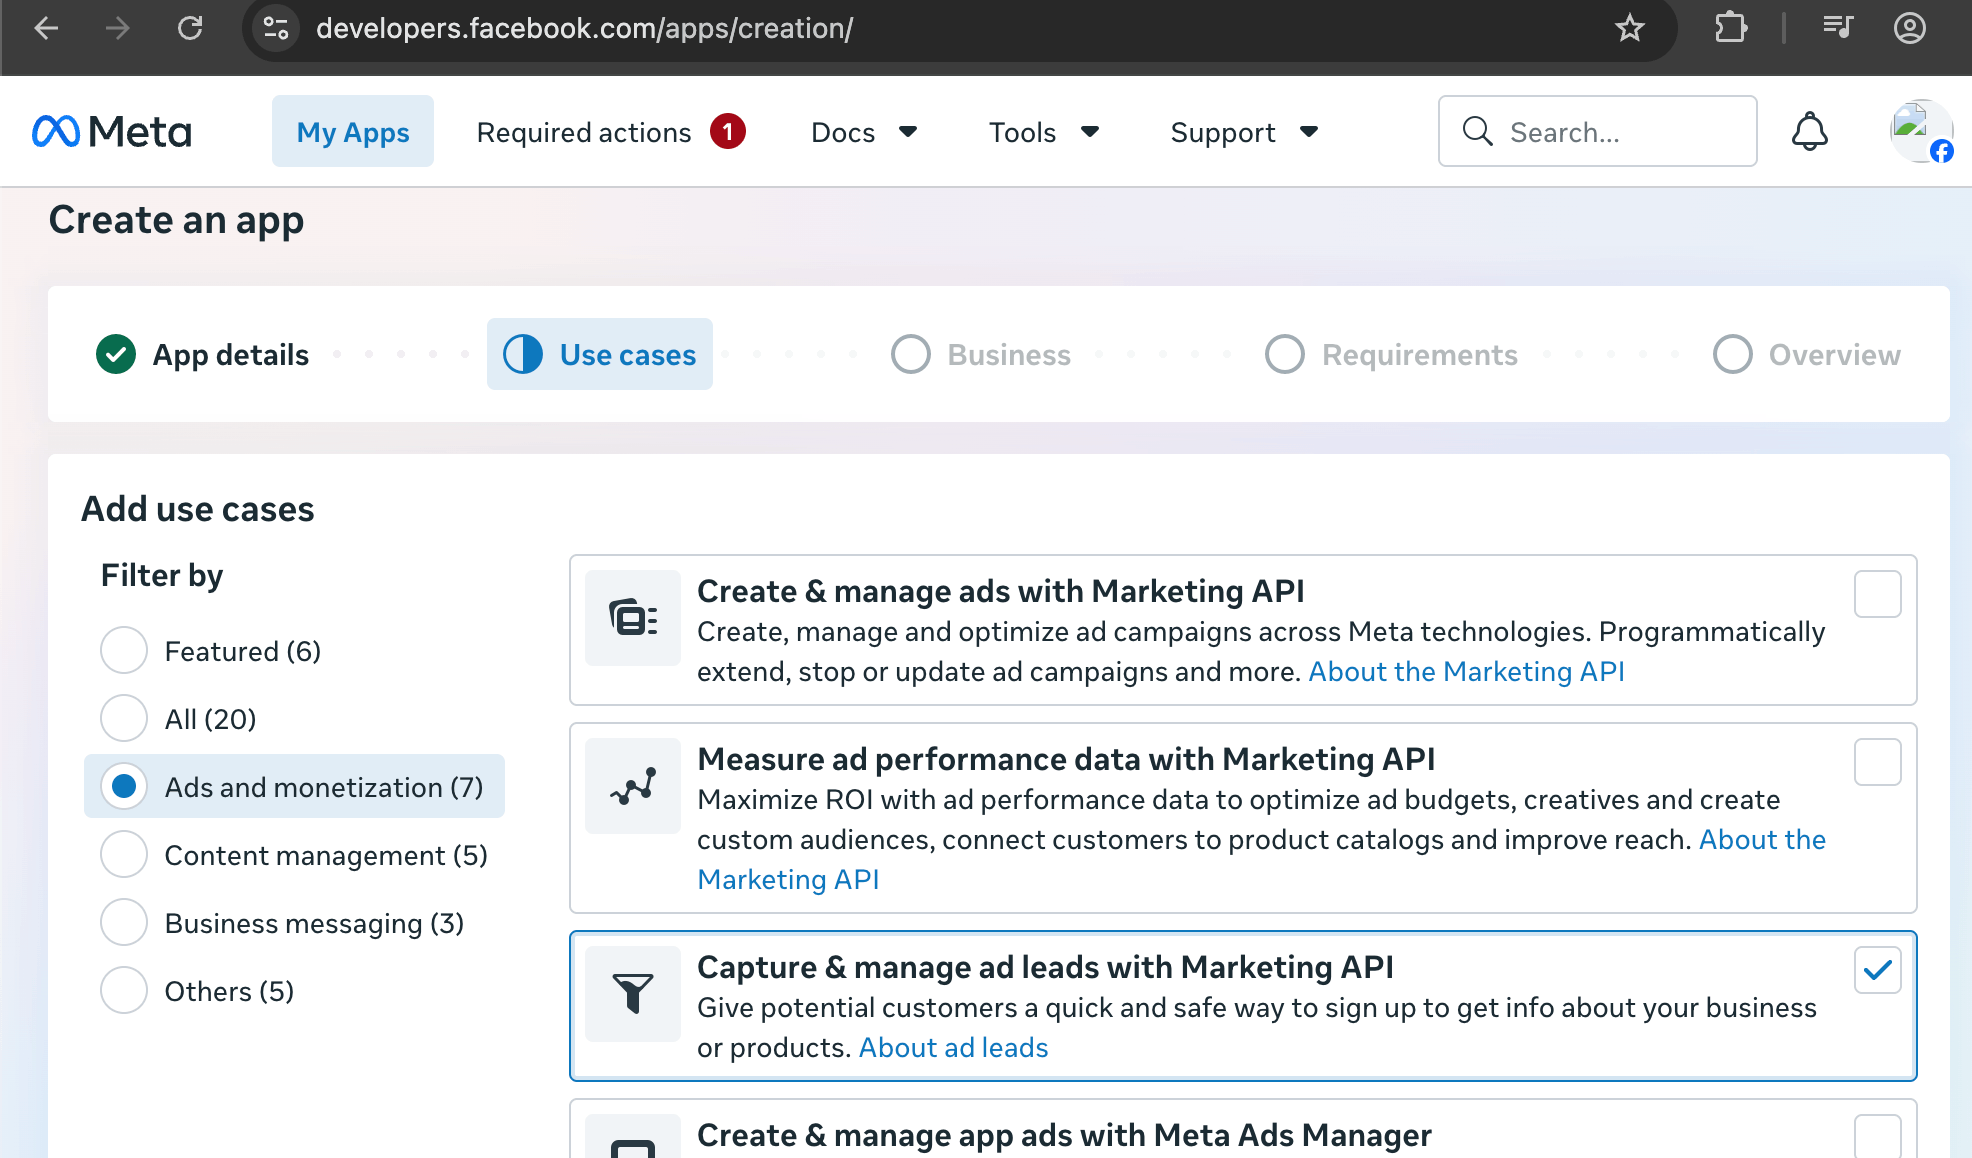Select Content management (5) filter
Image resolution: width=1972 pixels, height=1158 pixels.
(124, 855)
